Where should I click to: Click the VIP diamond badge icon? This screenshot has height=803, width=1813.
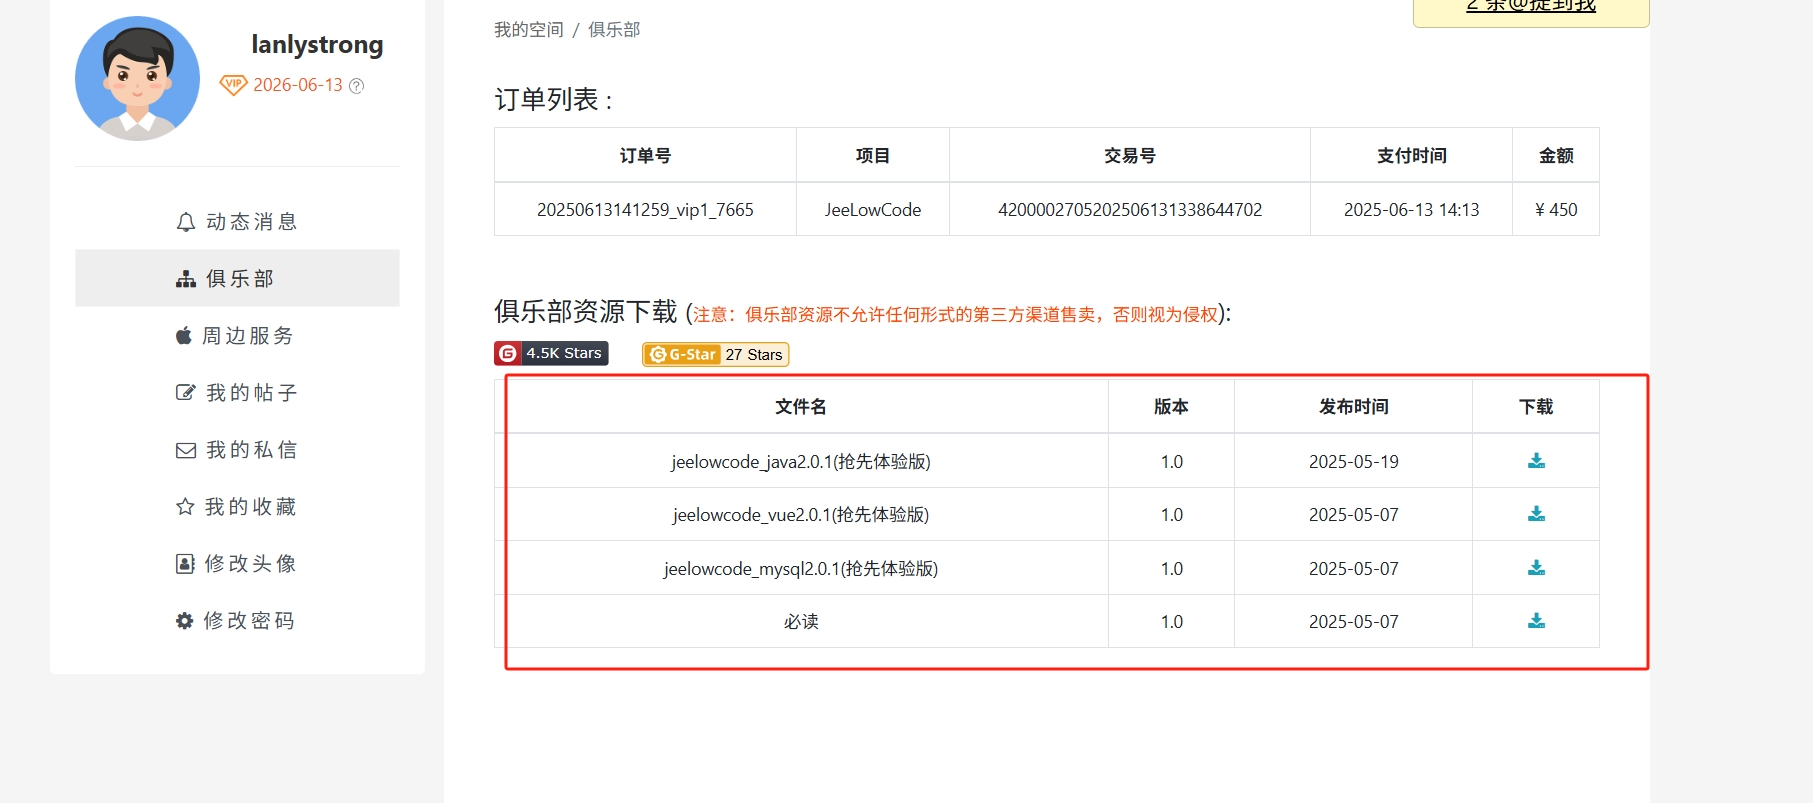click(233, 85)
